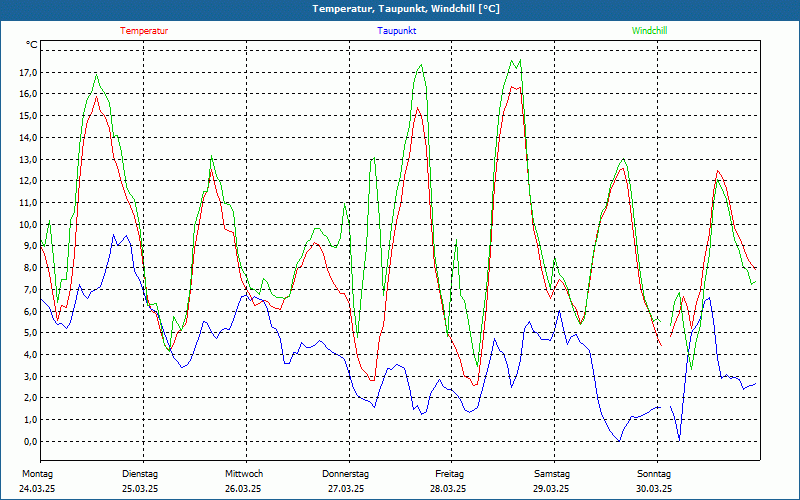Click the blue Taupunkt legend label
Image resolution: width=800 pixels, height=500 pixels.
[397, 31]
